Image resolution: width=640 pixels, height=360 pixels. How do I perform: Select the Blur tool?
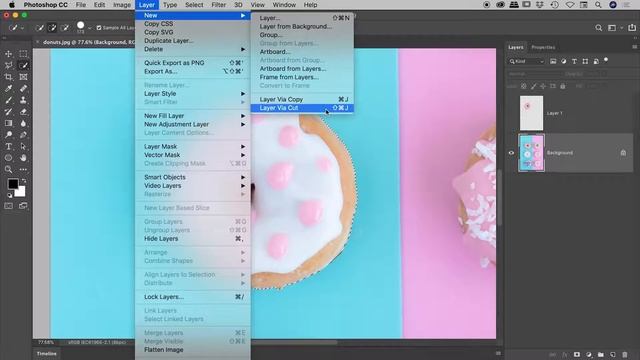click(x=23, y=123)
